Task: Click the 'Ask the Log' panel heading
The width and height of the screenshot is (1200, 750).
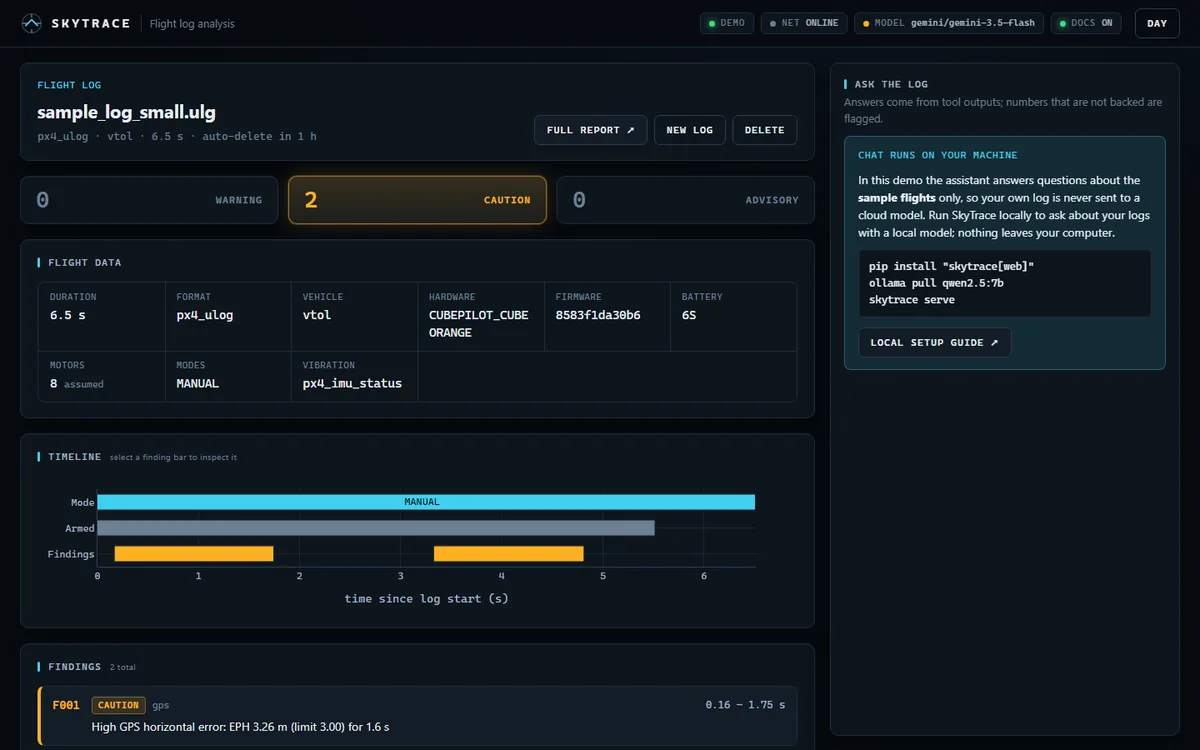Action: coord(891,84)
